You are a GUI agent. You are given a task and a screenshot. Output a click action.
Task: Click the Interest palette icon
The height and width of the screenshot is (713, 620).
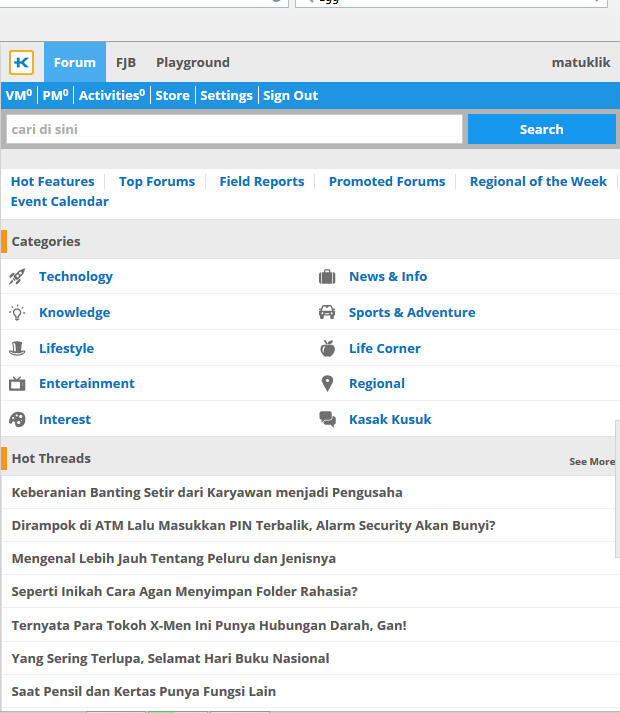click(x=17, y=419)
